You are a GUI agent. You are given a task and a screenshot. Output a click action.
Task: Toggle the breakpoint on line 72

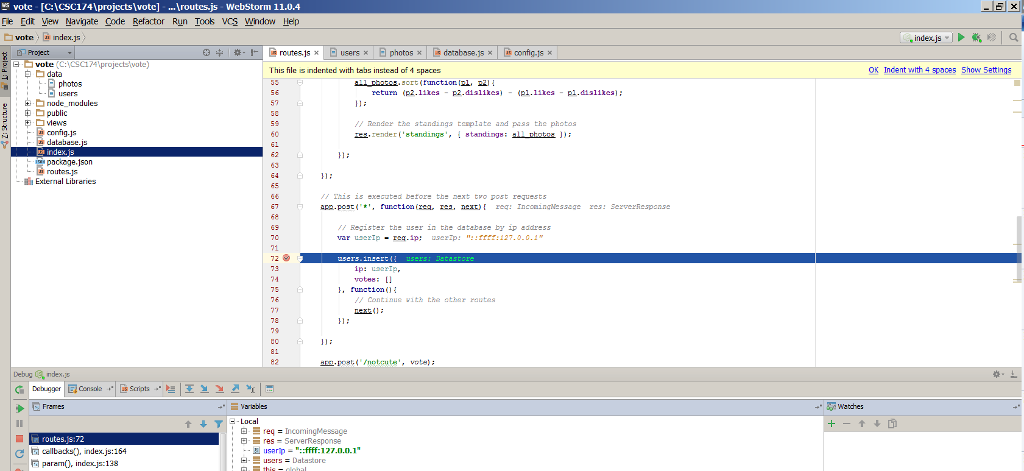point(286,258)
